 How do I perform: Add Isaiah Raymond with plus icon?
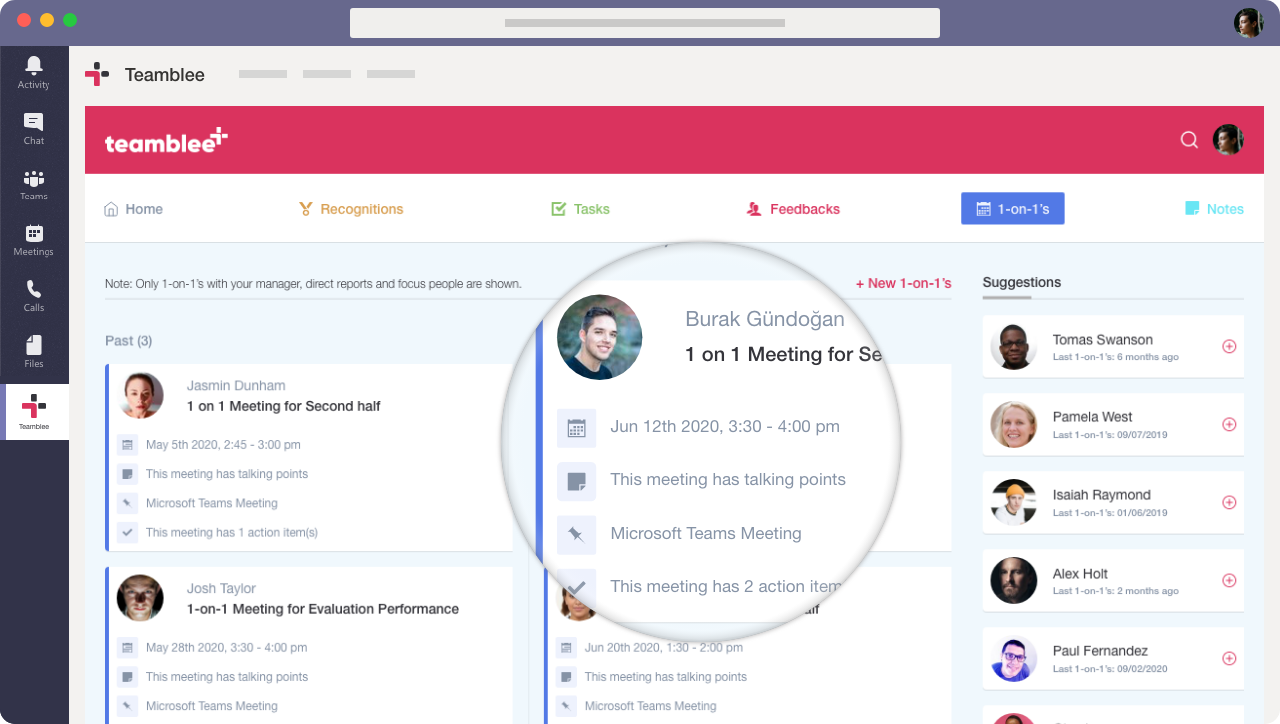(x=1229, y=502)
